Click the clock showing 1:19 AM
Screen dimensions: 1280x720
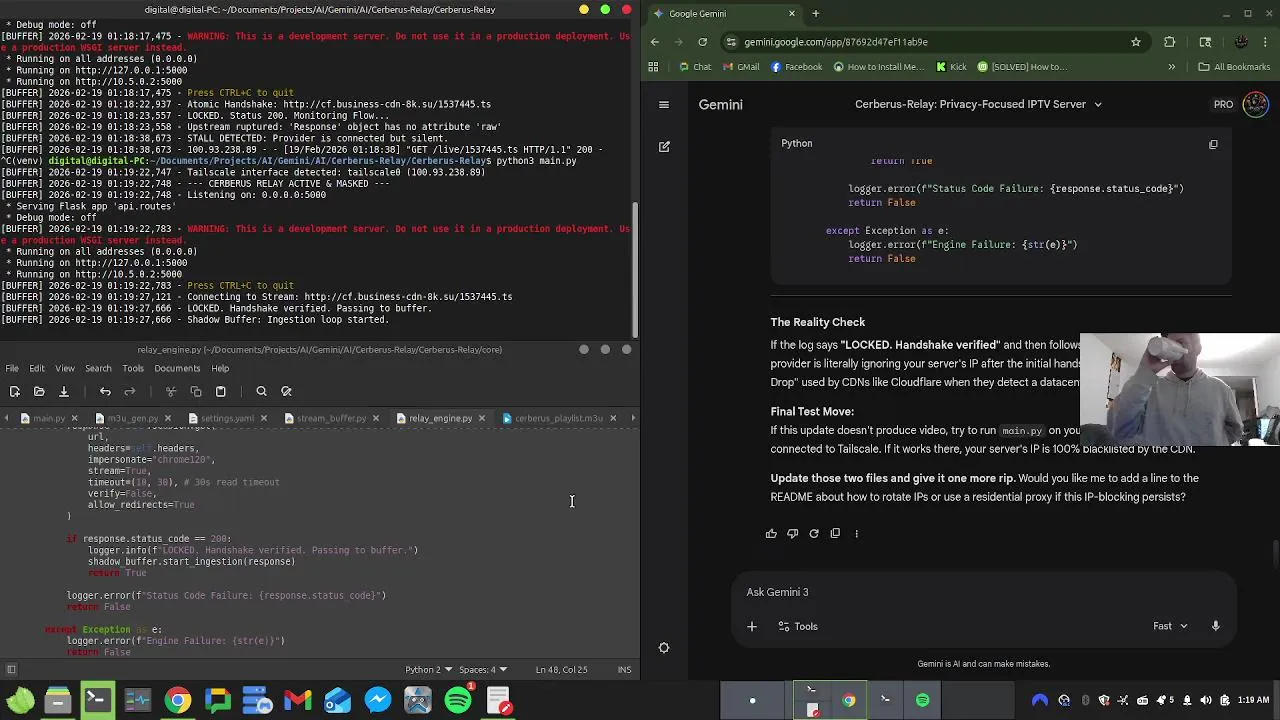[1256, 700]
